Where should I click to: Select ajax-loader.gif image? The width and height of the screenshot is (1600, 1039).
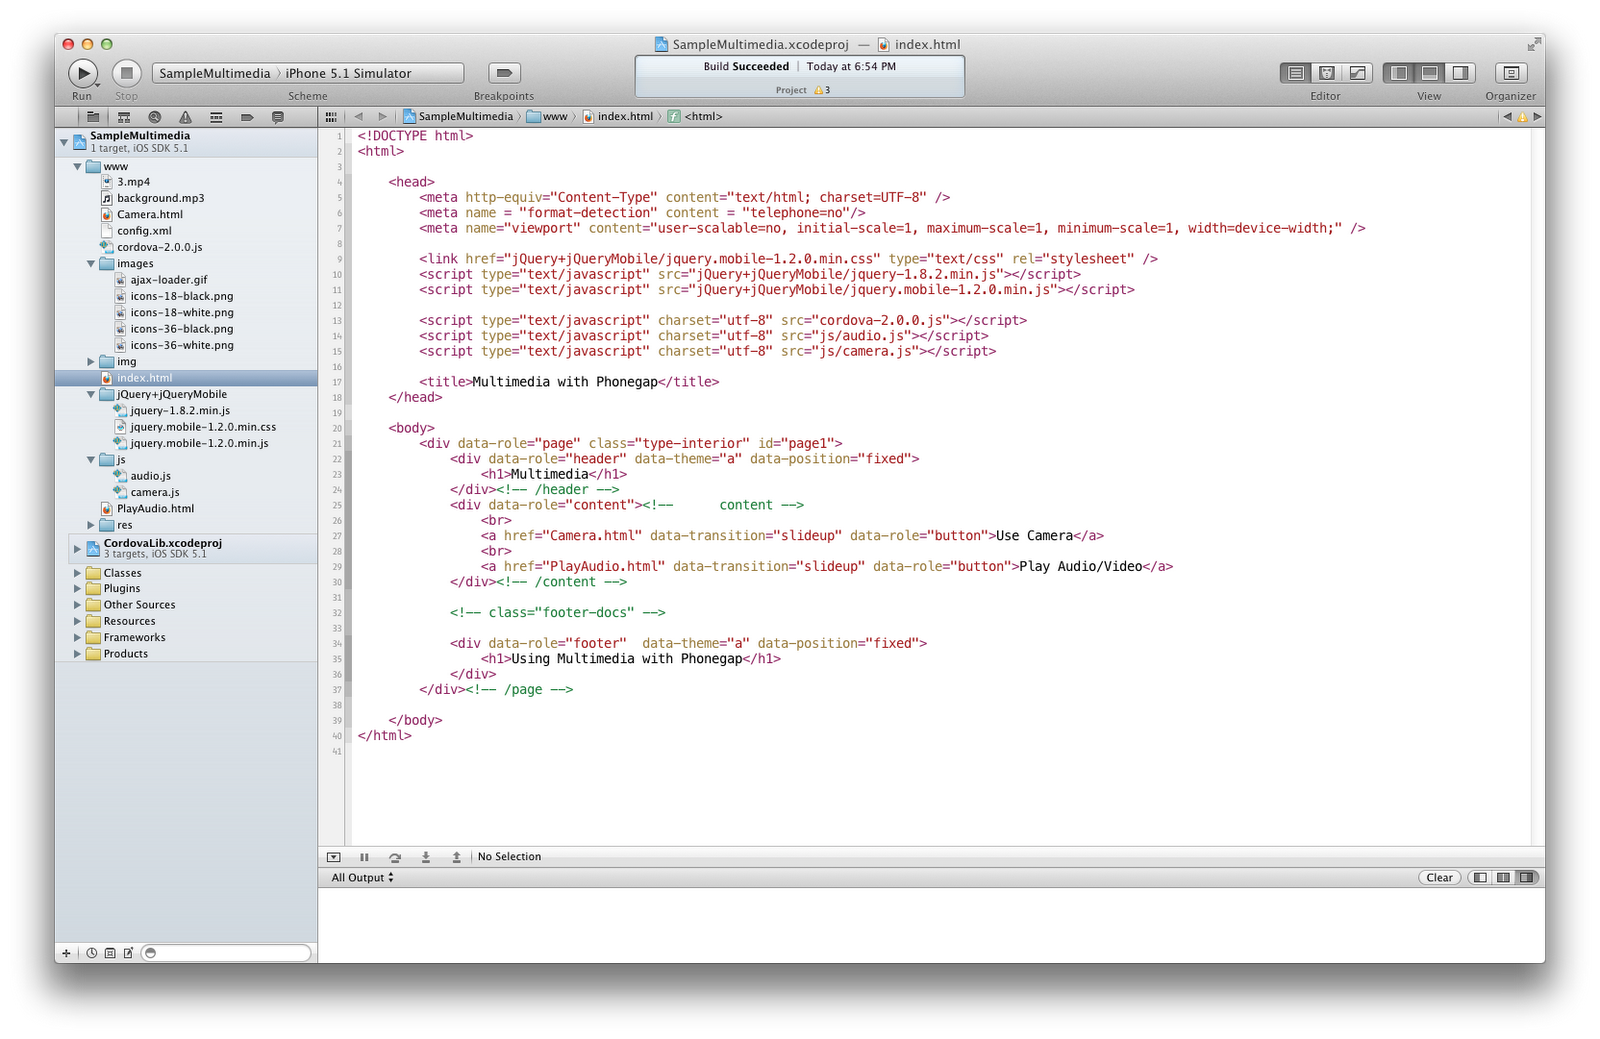pyautogui.click(x=168, y=280)
